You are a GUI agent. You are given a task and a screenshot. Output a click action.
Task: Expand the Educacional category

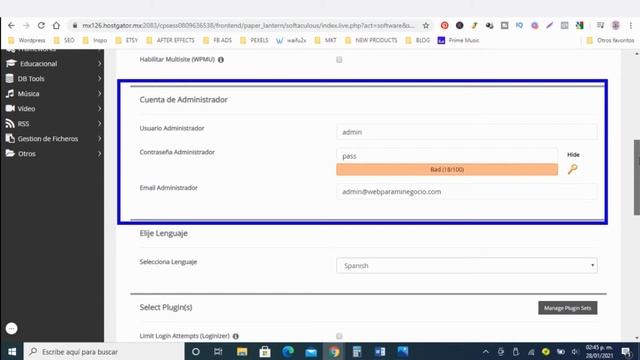99,63
